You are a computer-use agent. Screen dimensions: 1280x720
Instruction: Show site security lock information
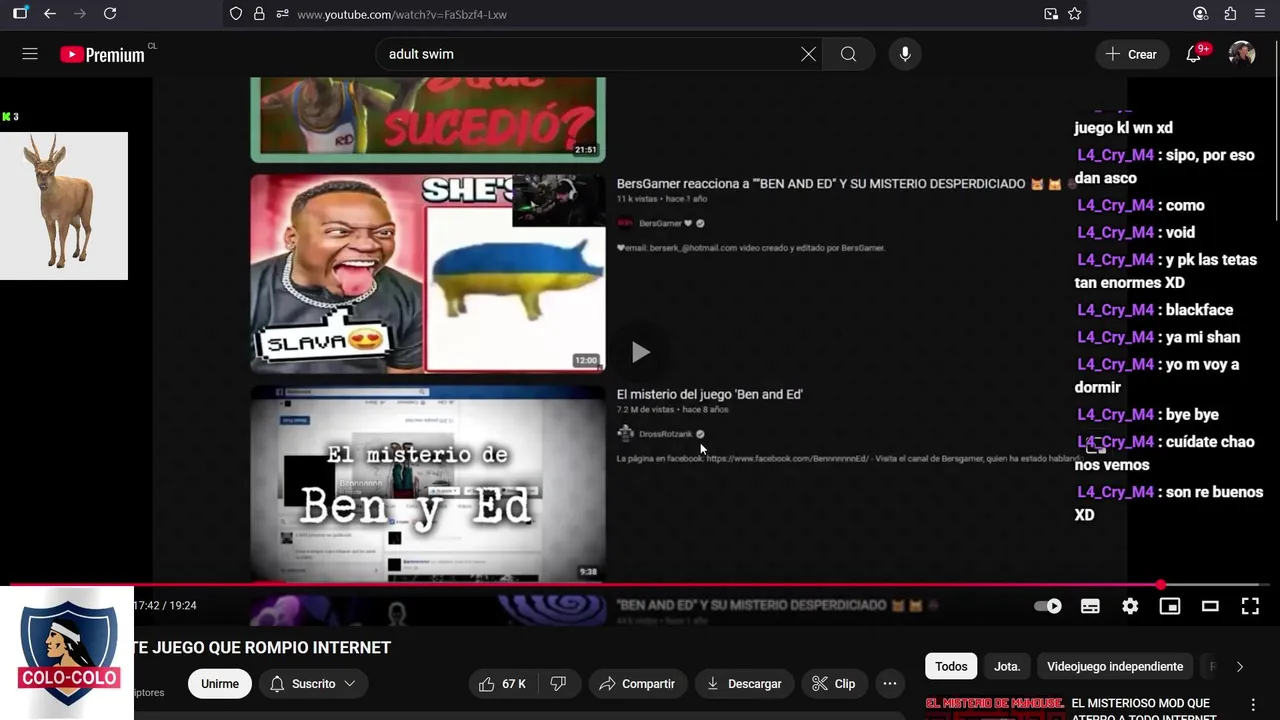pyautogui.click(x=259, y=14)
